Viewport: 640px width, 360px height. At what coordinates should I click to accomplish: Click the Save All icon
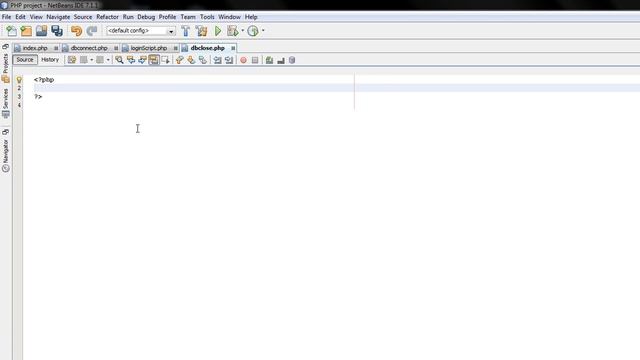pyautogui.click(x=57, y=31)
